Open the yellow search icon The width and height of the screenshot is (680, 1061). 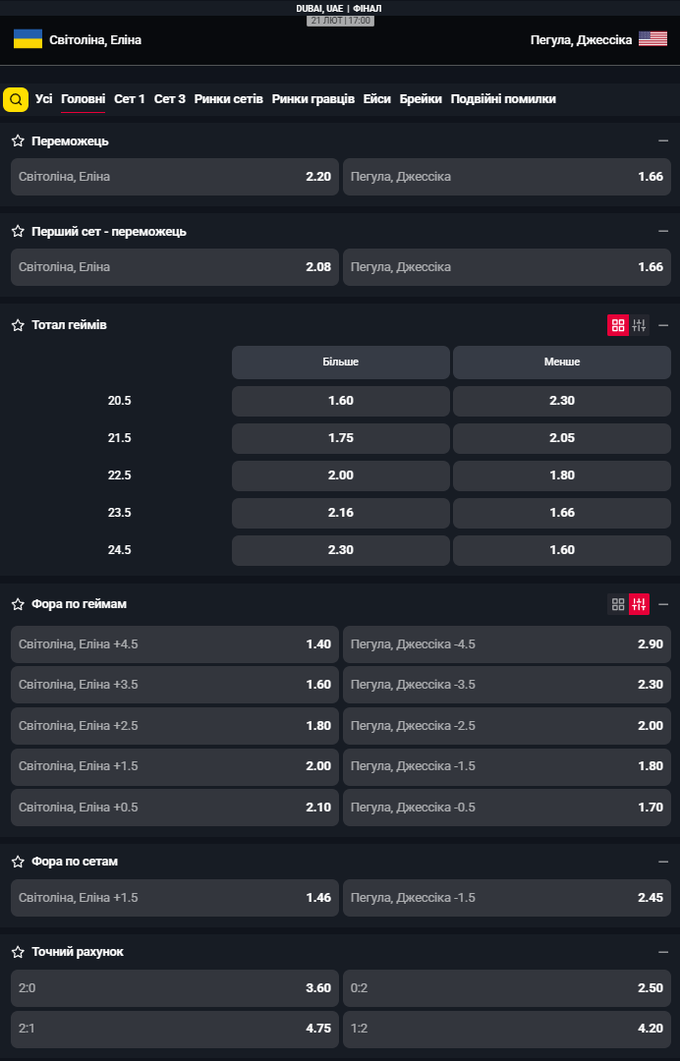(x=16, y=99)
